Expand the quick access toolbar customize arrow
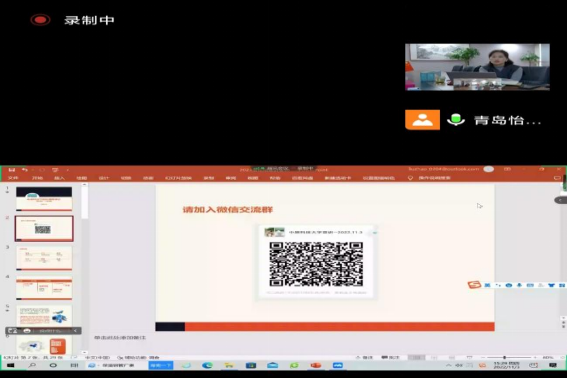The image size is (567, 378). pyautogui.click(x=68, y=170)
